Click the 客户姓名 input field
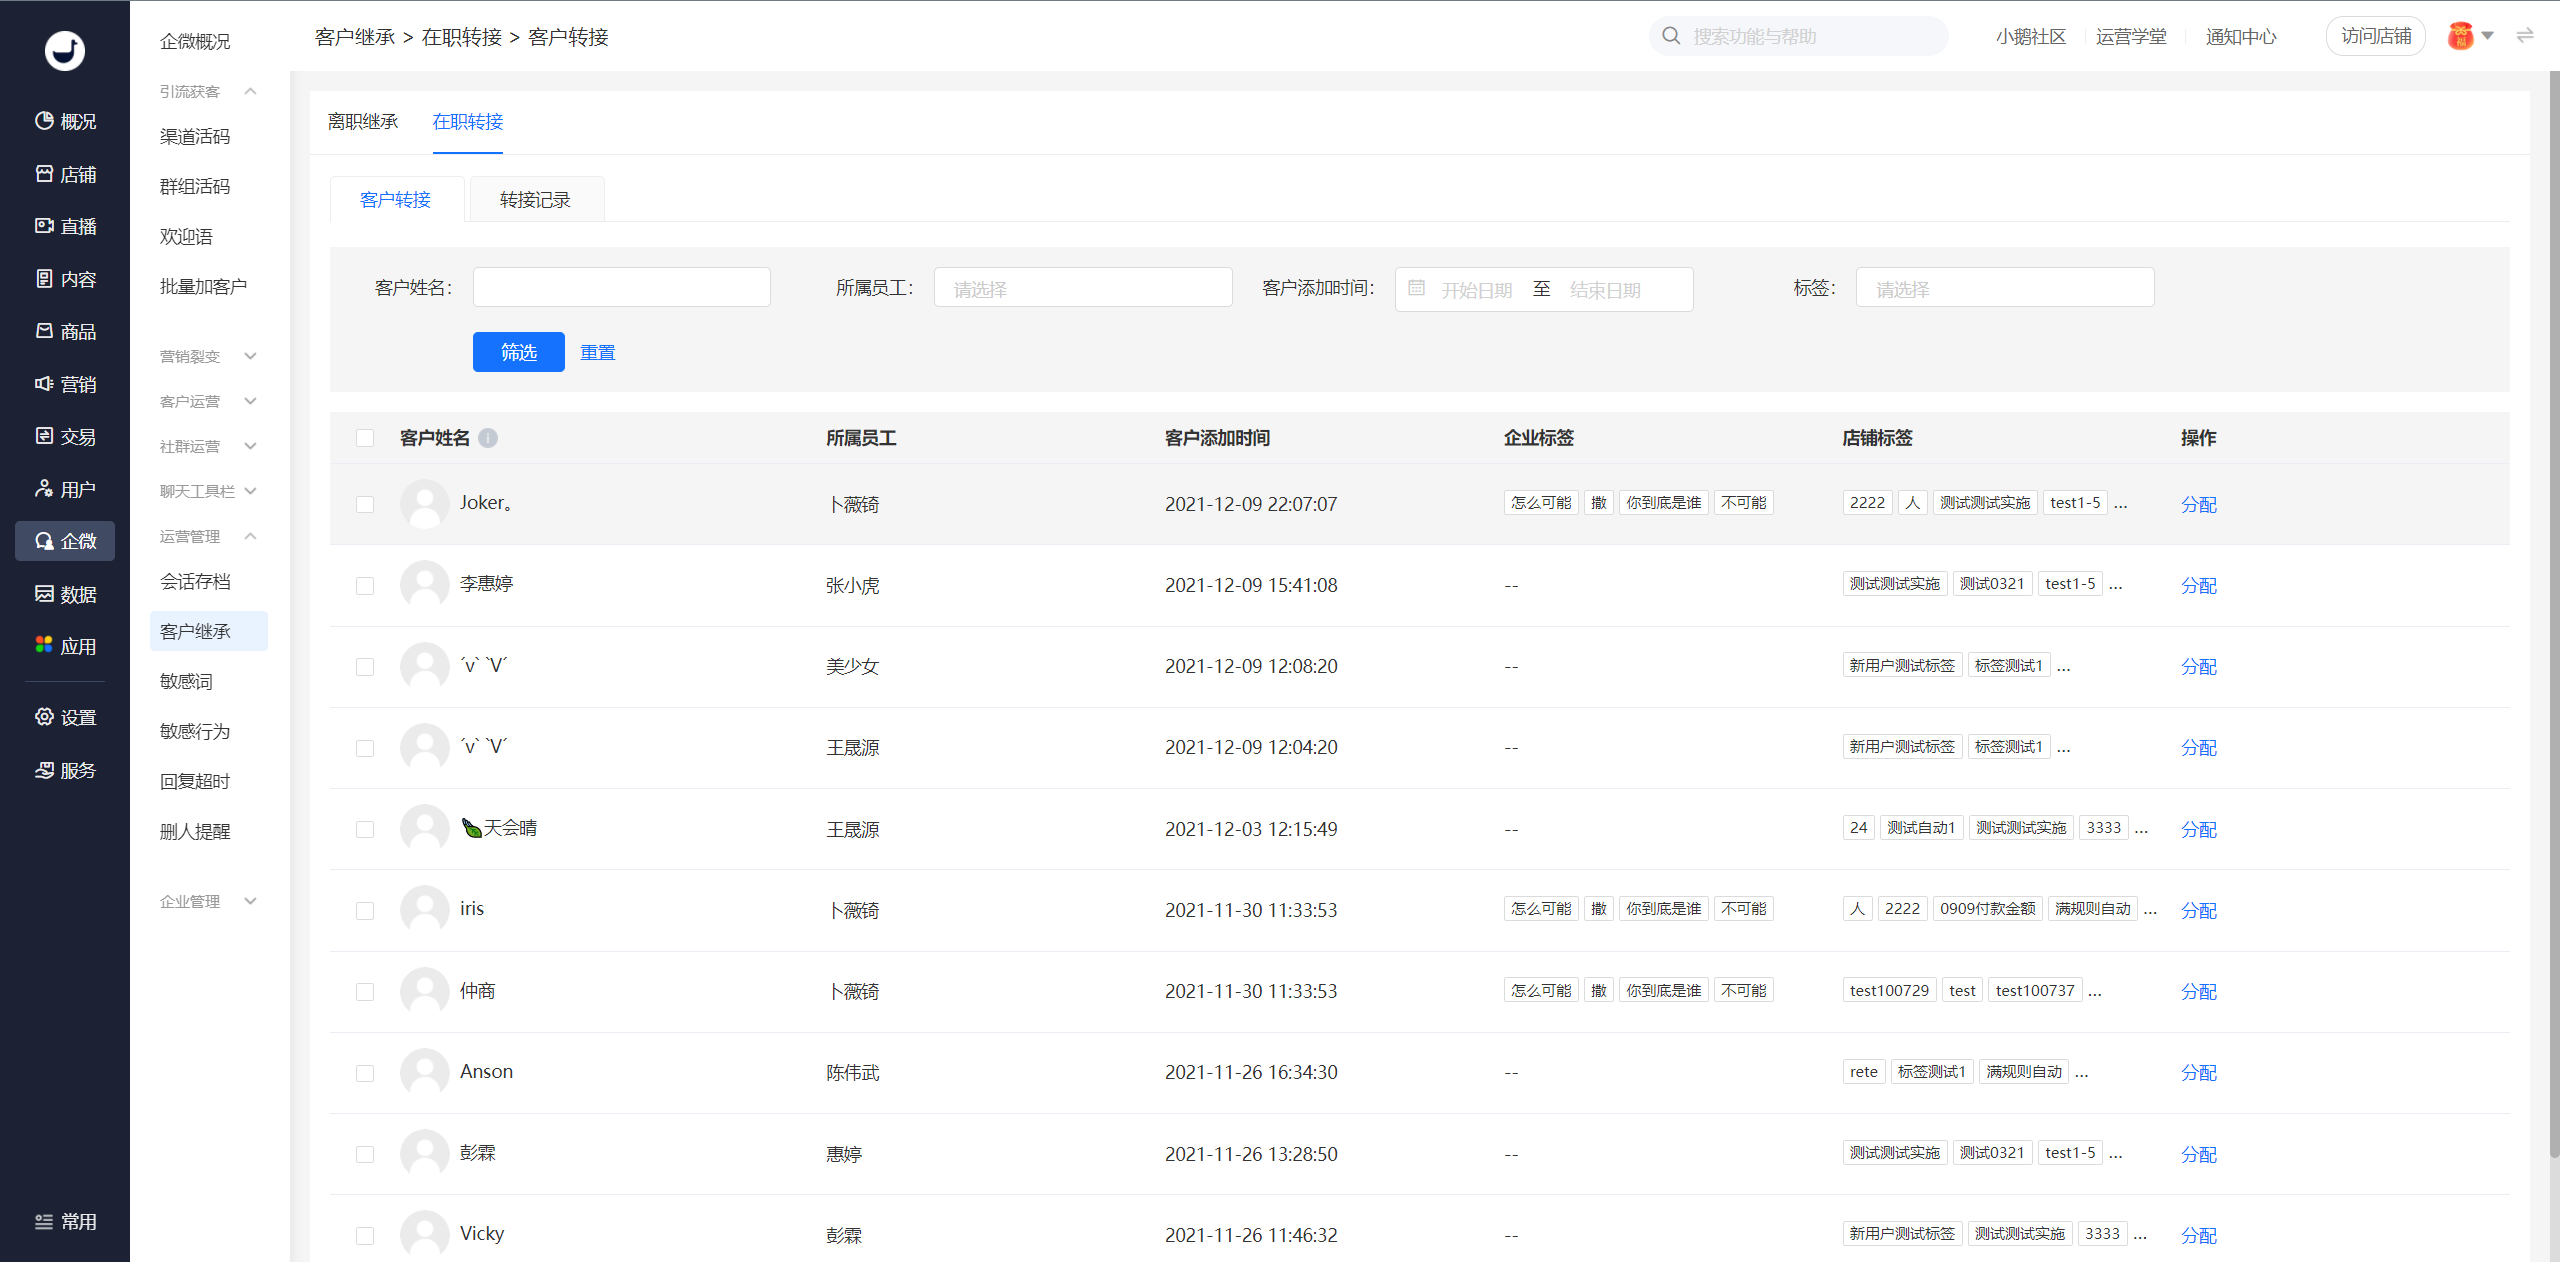Viewport: 2560px width, 1262px height. [x=621, y=288]
